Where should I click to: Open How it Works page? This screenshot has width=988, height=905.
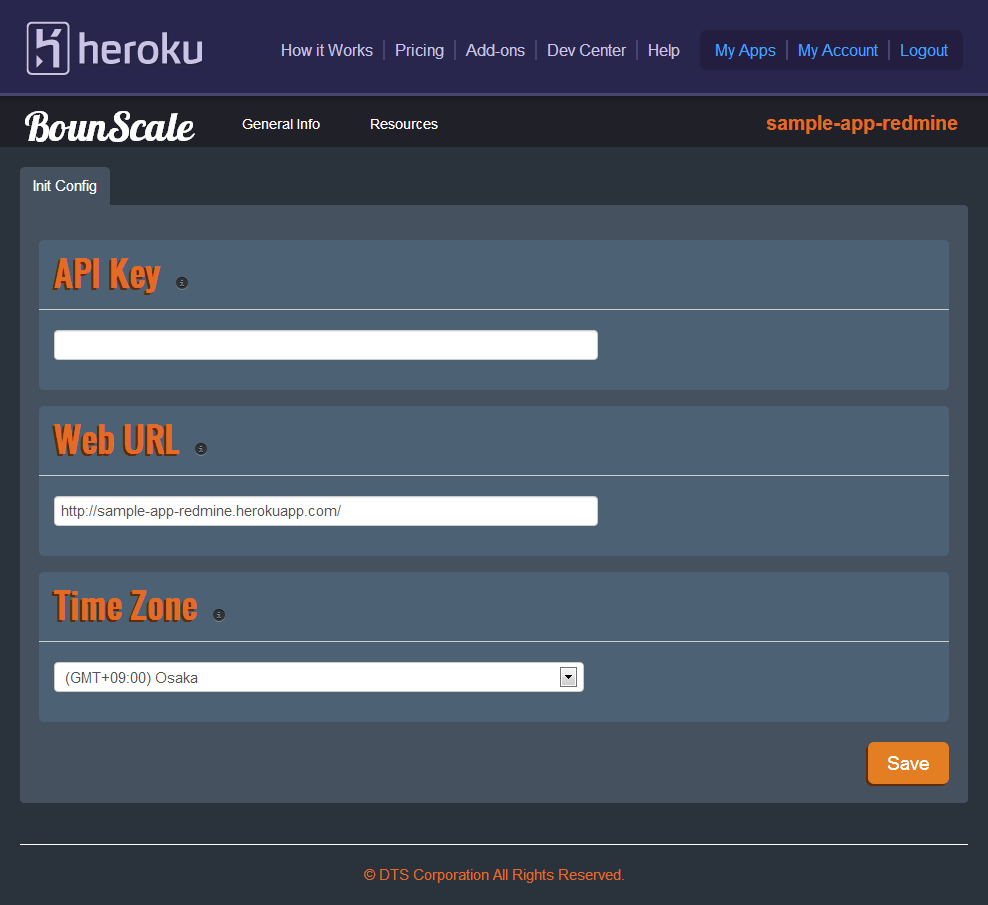(x=326, y=50)
